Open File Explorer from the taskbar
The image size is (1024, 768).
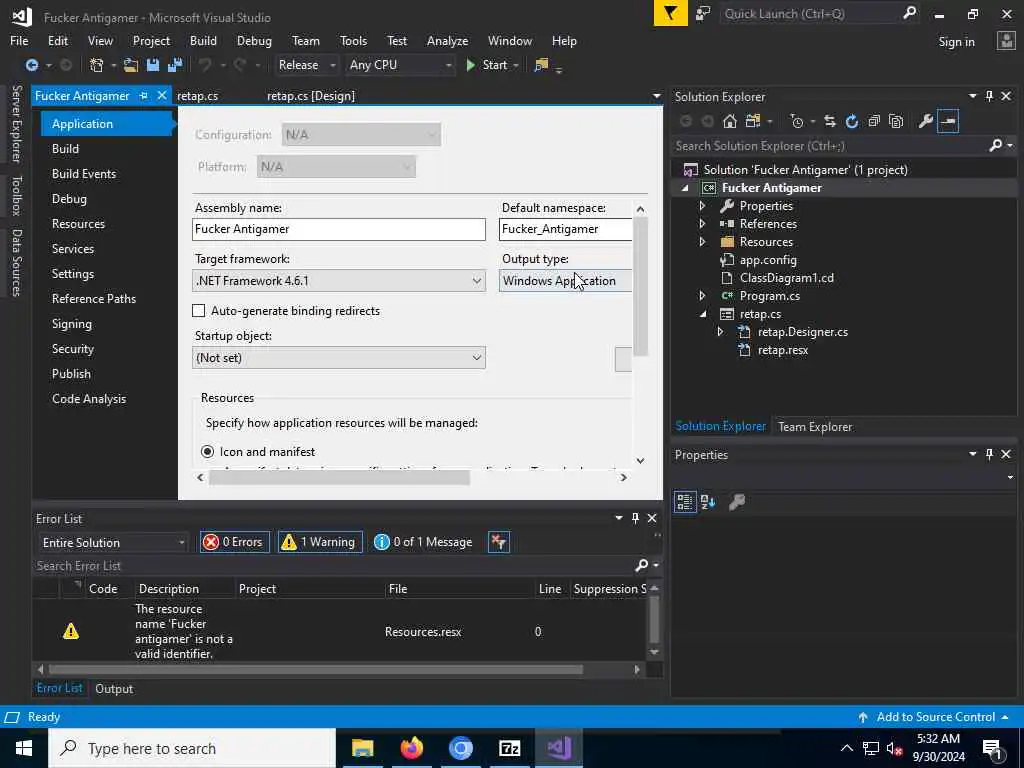point(362,748)
